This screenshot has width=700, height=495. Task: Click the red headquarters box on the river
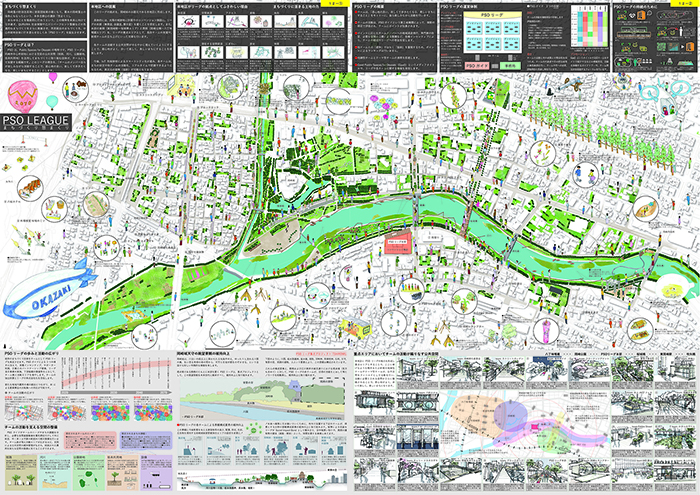coord(397,245)
